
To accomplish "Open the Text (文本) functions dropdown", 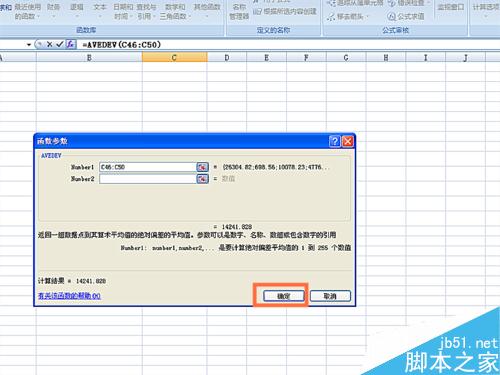I will (100, 11).
